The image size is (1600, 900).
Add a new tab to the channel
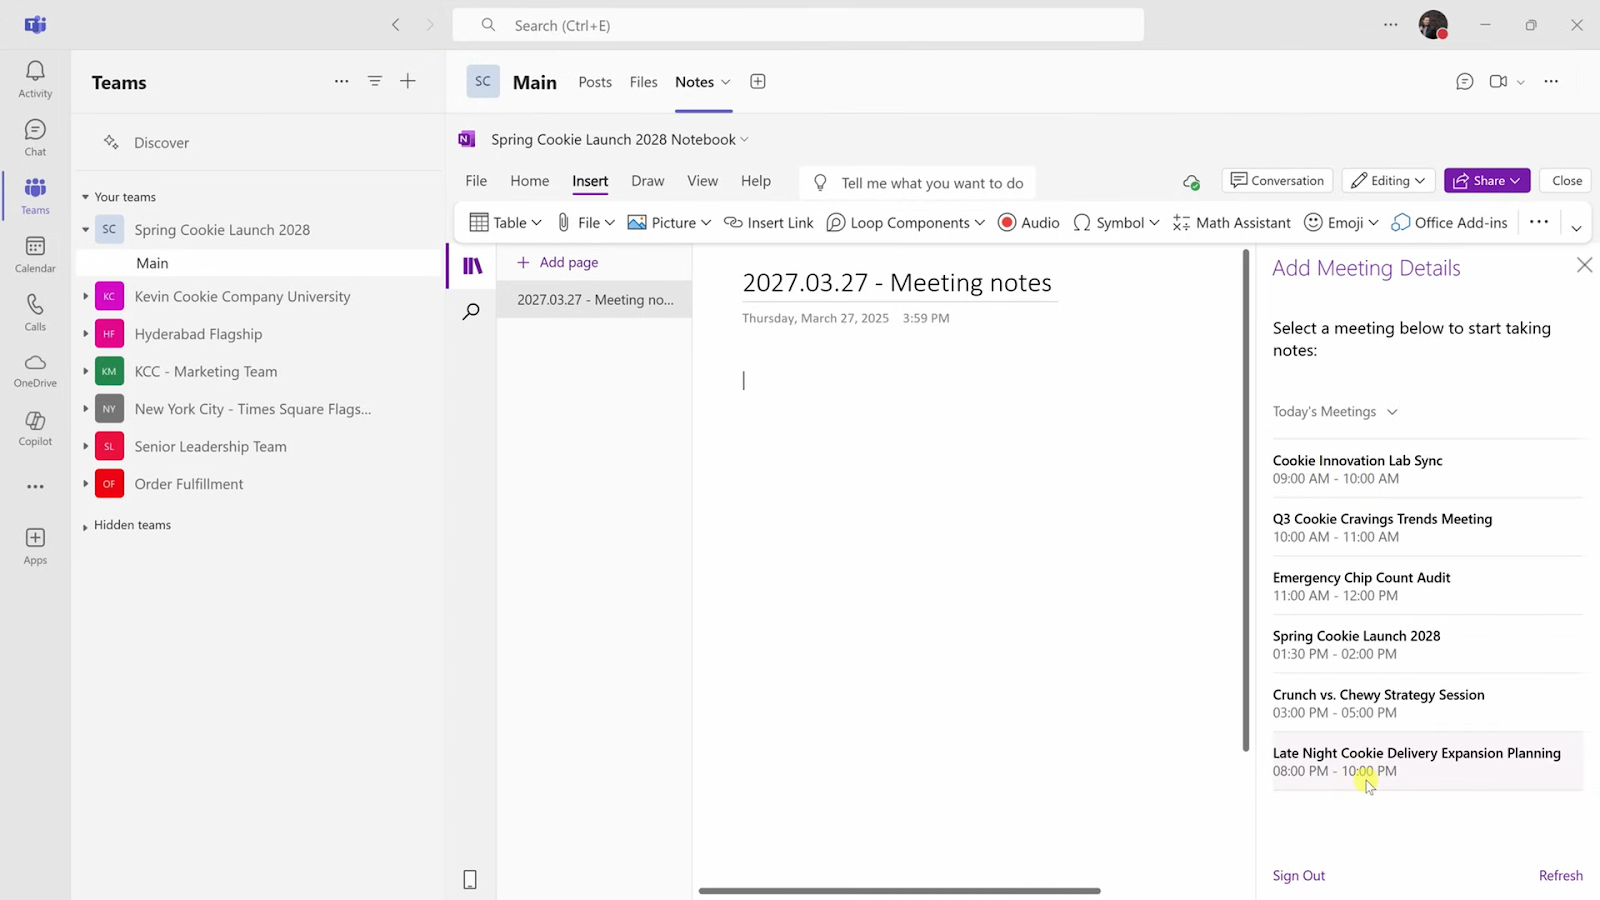(758, 82)
